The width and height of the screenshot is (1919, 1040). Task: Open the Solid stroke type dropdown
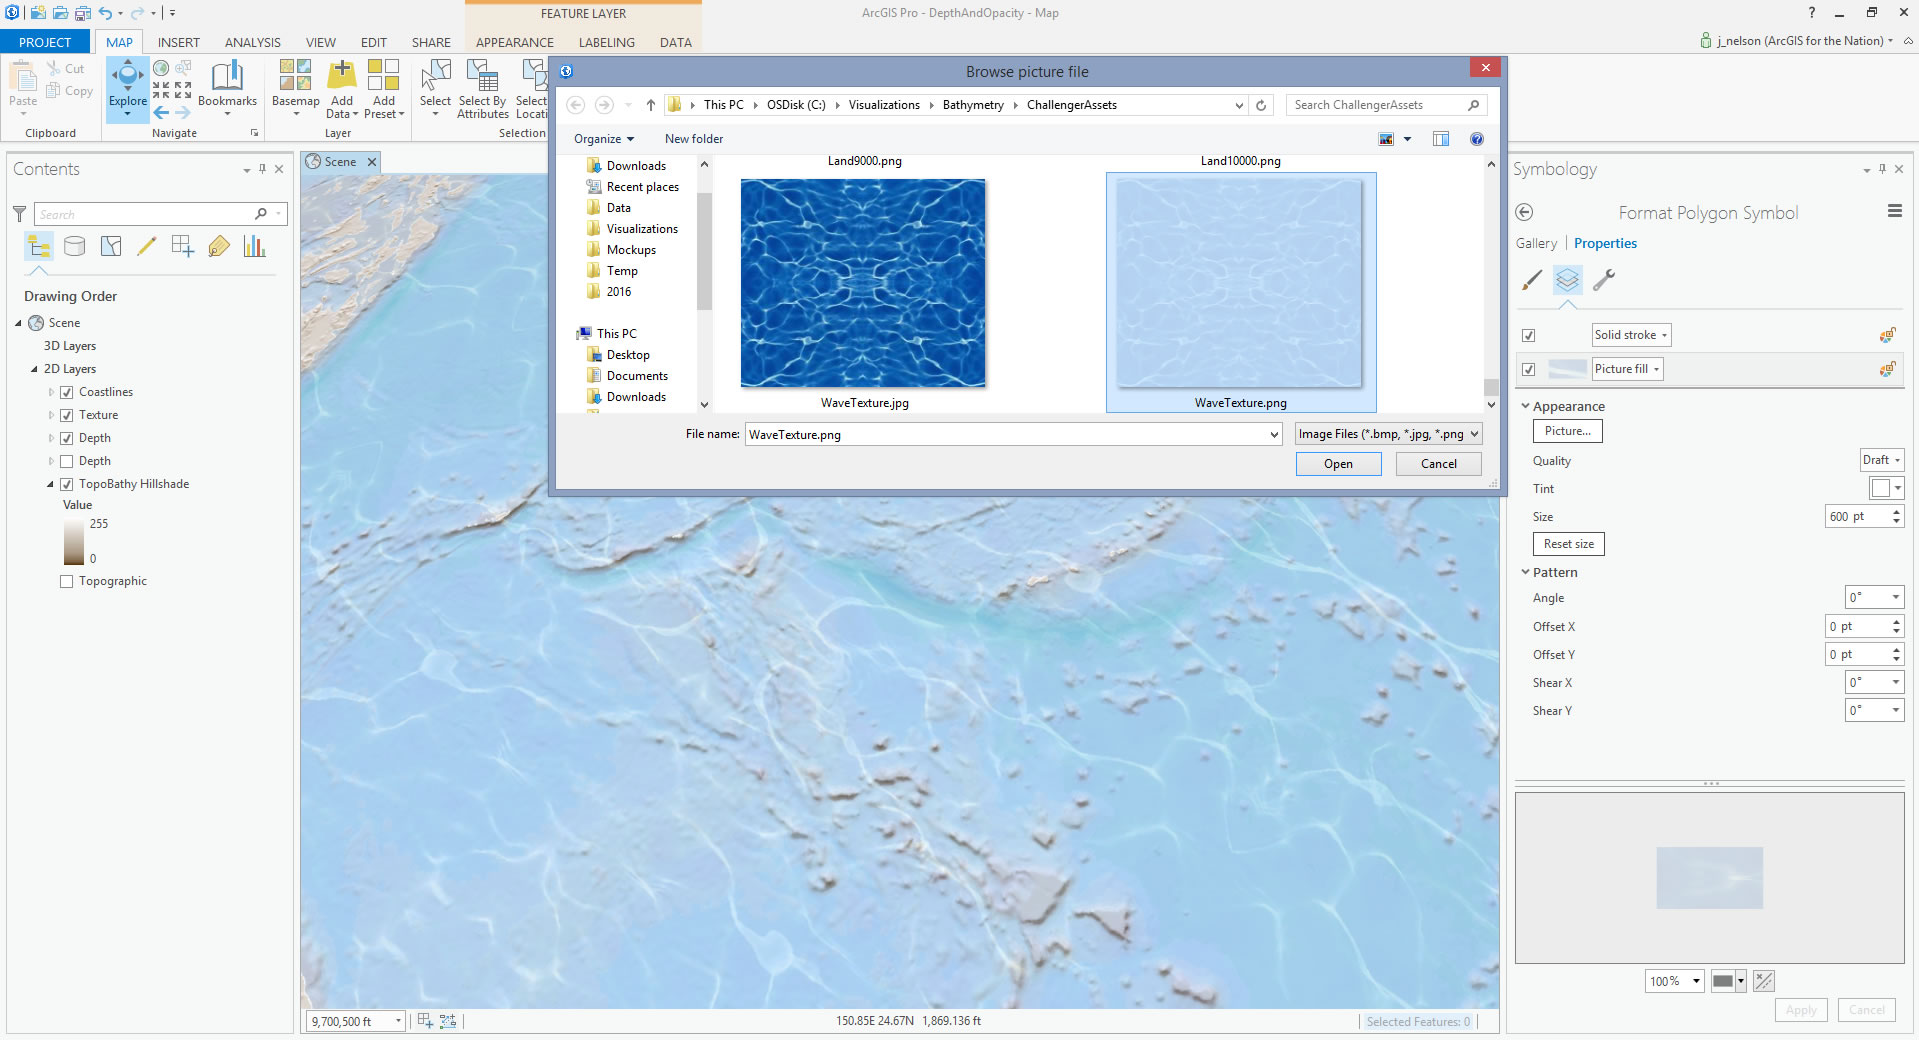1631,335
